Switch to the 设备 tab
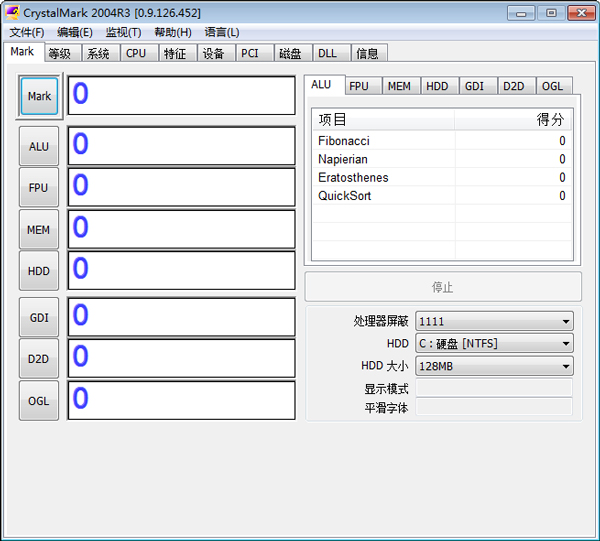600x541 pixels. pyautogui.click(x=217, y=53)
